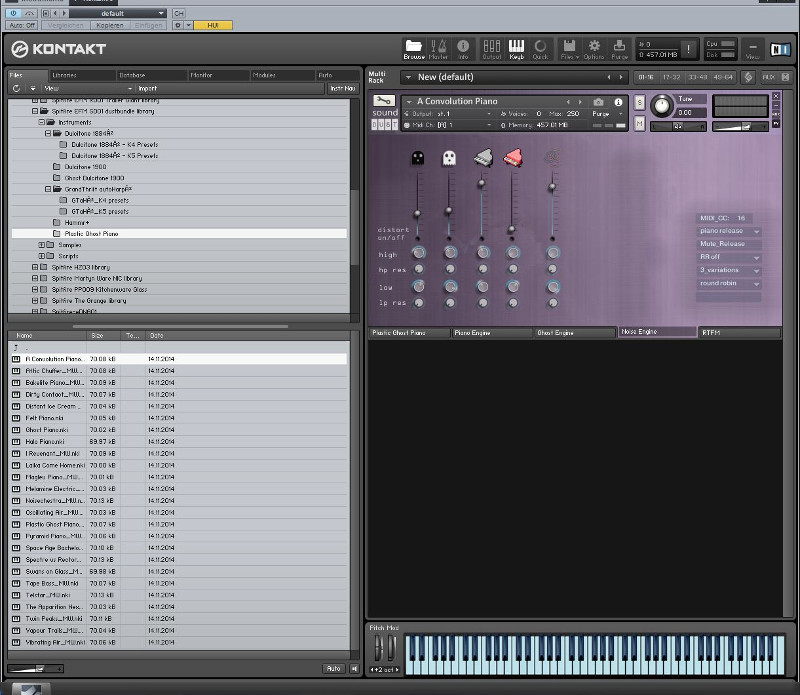Click the grey grand piano icon

482,158
